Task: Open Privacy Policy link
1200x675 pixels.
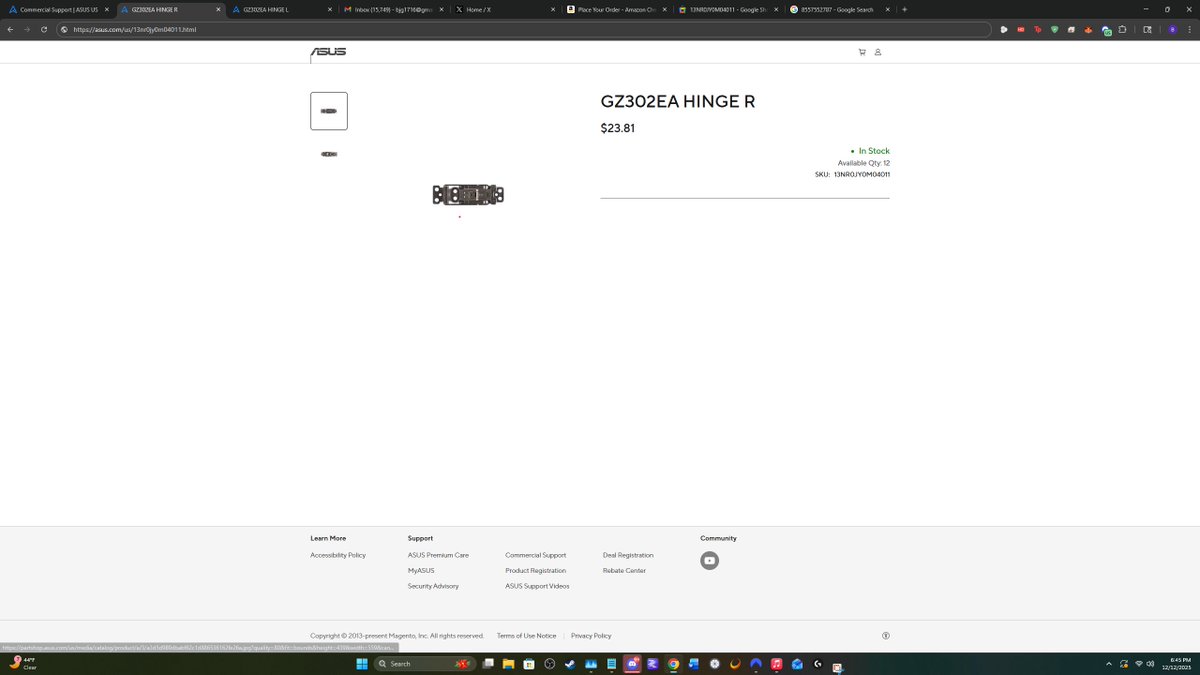Action: [591, 636]
